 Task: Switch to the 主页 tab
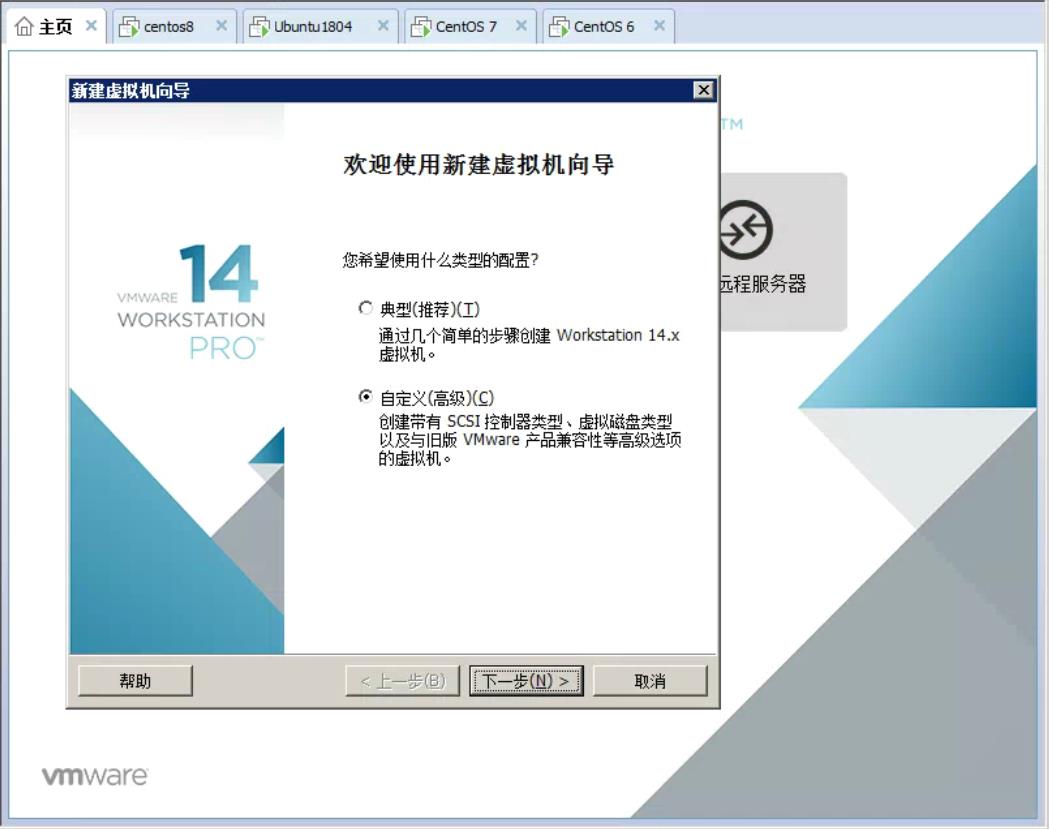coord(55,27)
